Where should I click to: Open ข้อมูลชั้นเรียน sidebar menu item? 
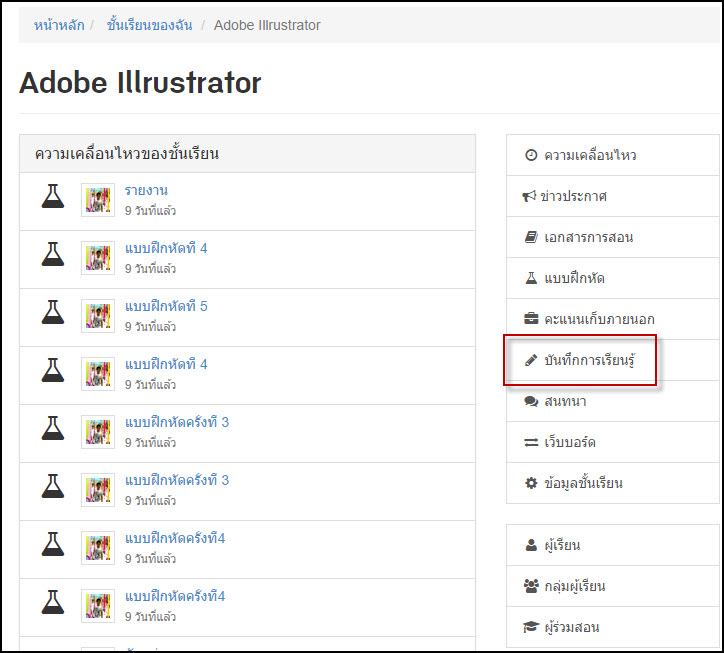click(613, 483)
